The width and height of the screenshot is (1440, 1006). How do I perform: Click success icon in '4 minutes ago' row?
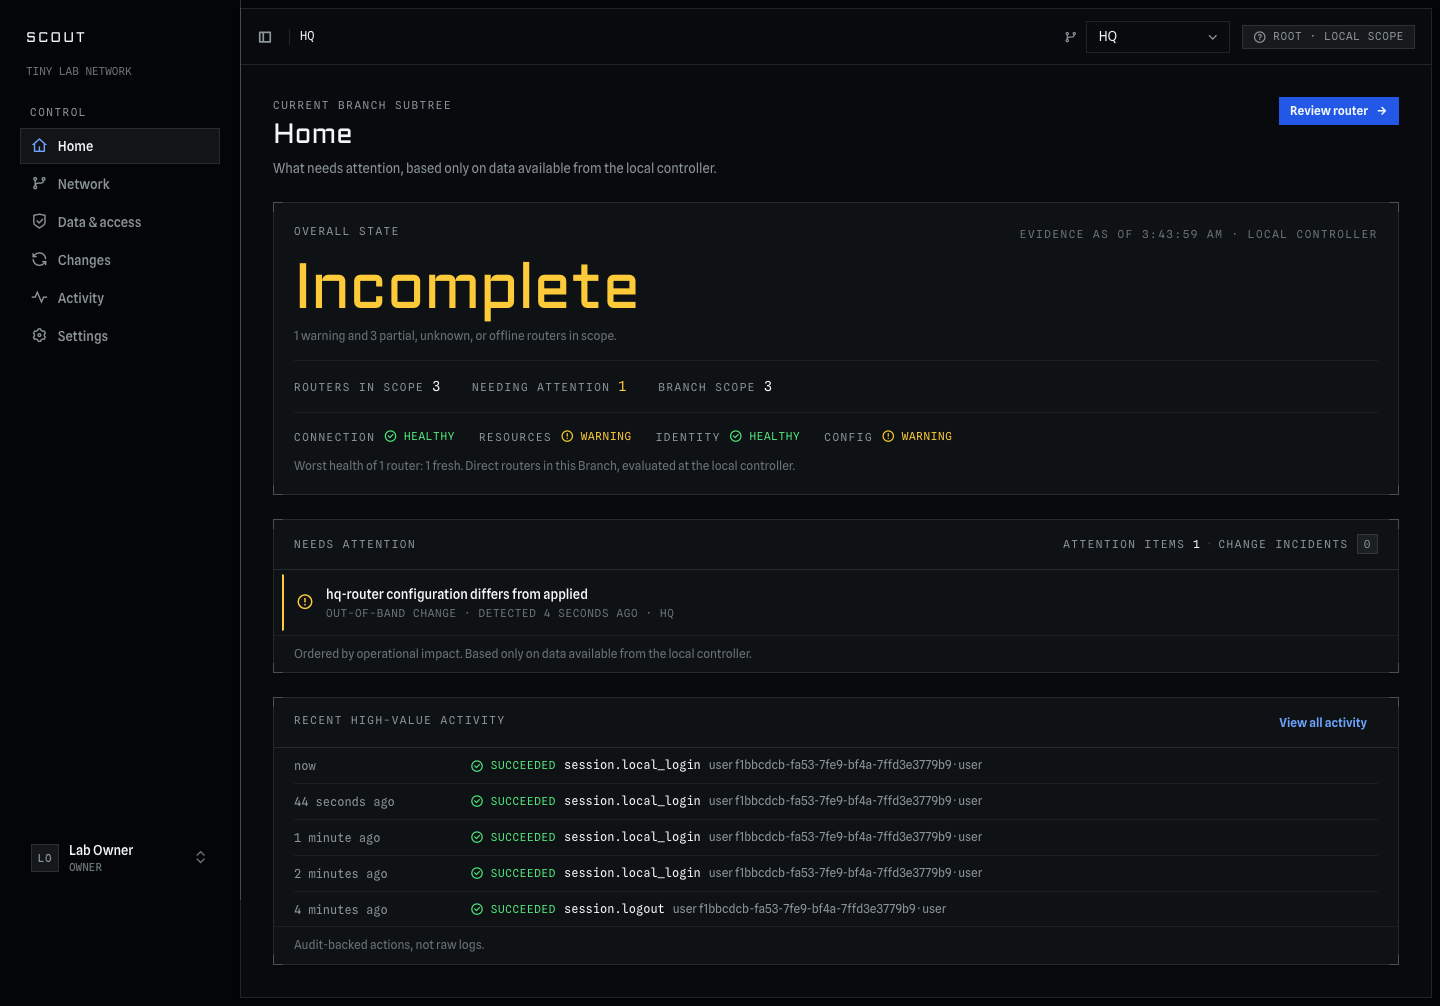click(477, 910)
